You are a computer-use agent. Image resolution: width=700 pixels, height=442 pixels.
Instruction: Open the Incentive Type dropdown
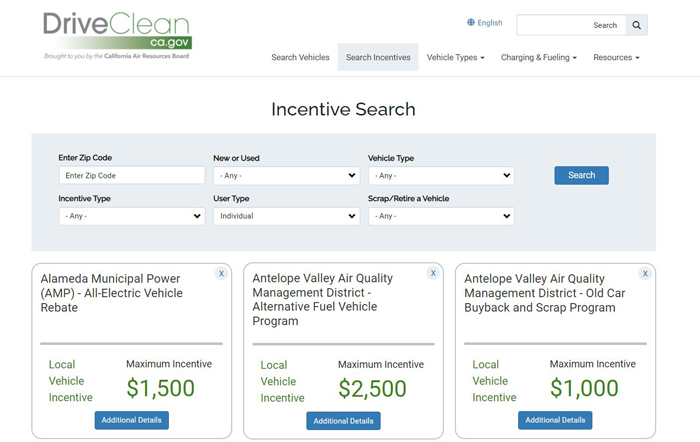(132, 216)
